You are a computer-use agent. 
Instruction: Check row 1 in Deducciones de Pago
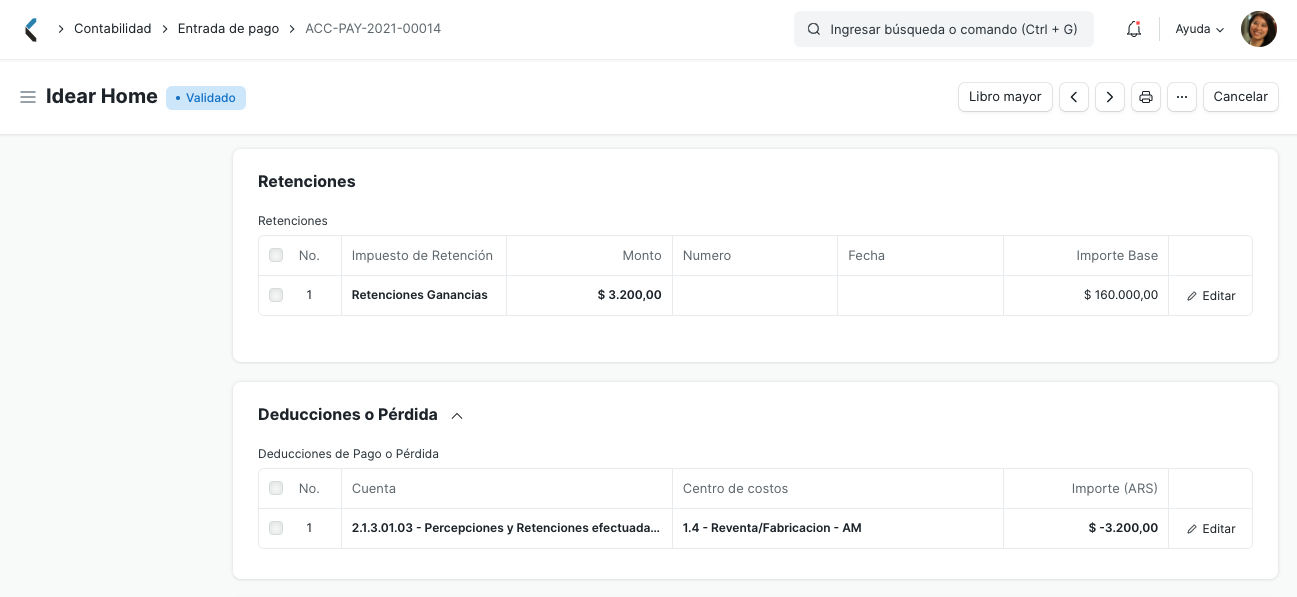tap(276, 528)
